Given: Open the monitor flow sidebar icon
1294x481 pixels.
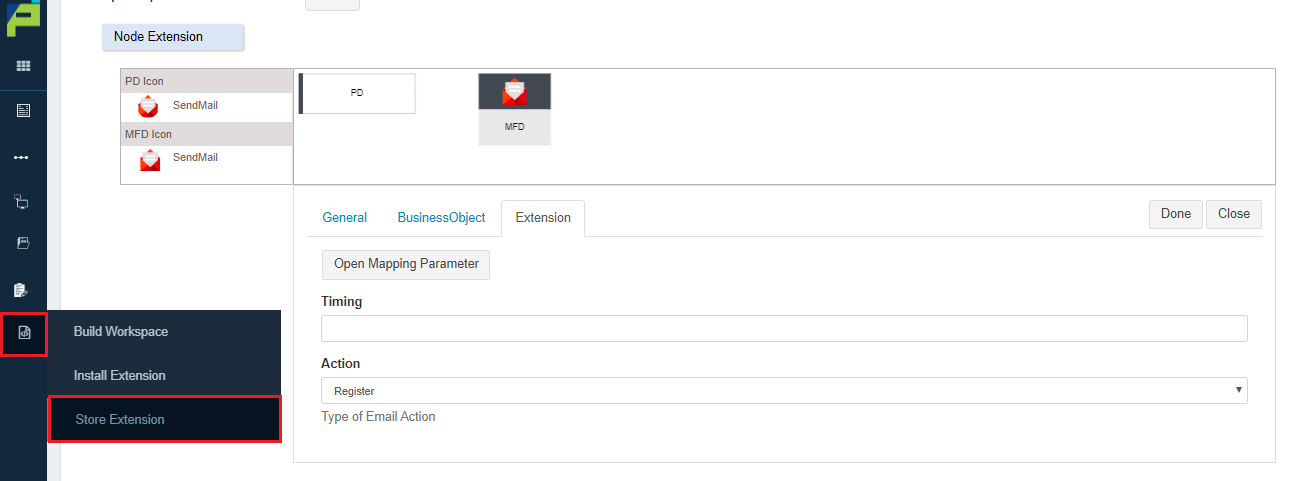Looking at the screenshot, I should point(23,202).
